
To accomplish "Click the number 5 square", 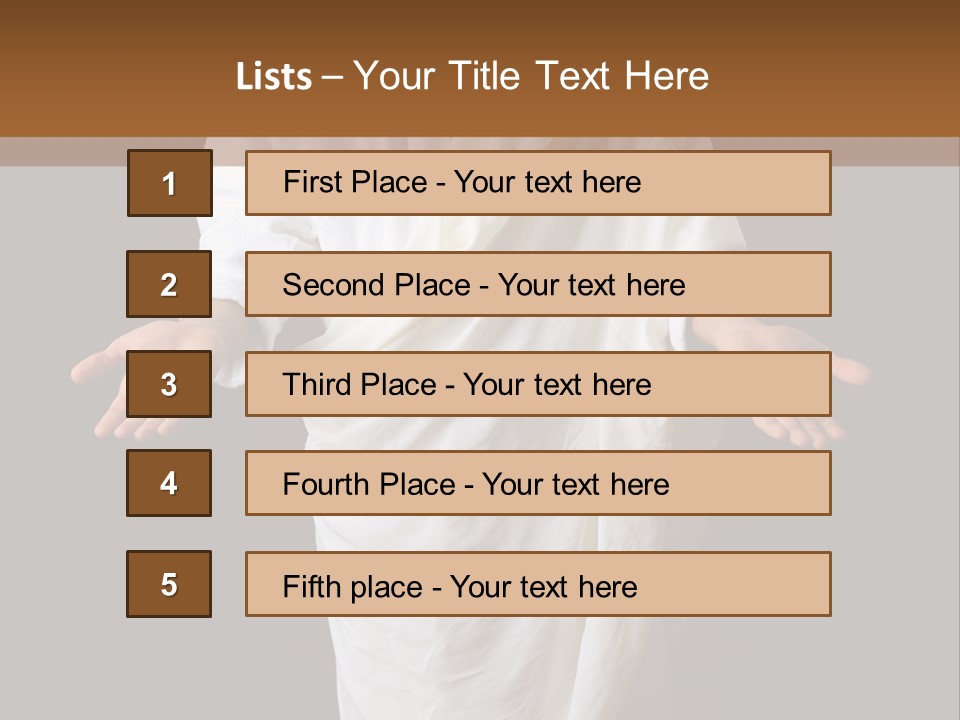I will click(x=169, y=584).
